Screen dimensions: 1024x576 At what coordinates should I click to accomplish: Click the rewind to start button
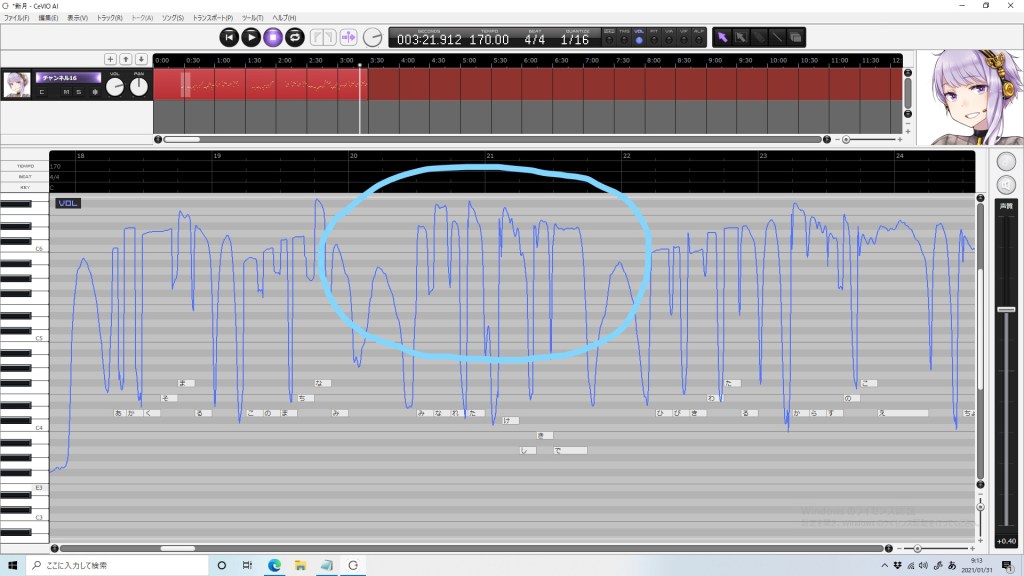(229, 38)
